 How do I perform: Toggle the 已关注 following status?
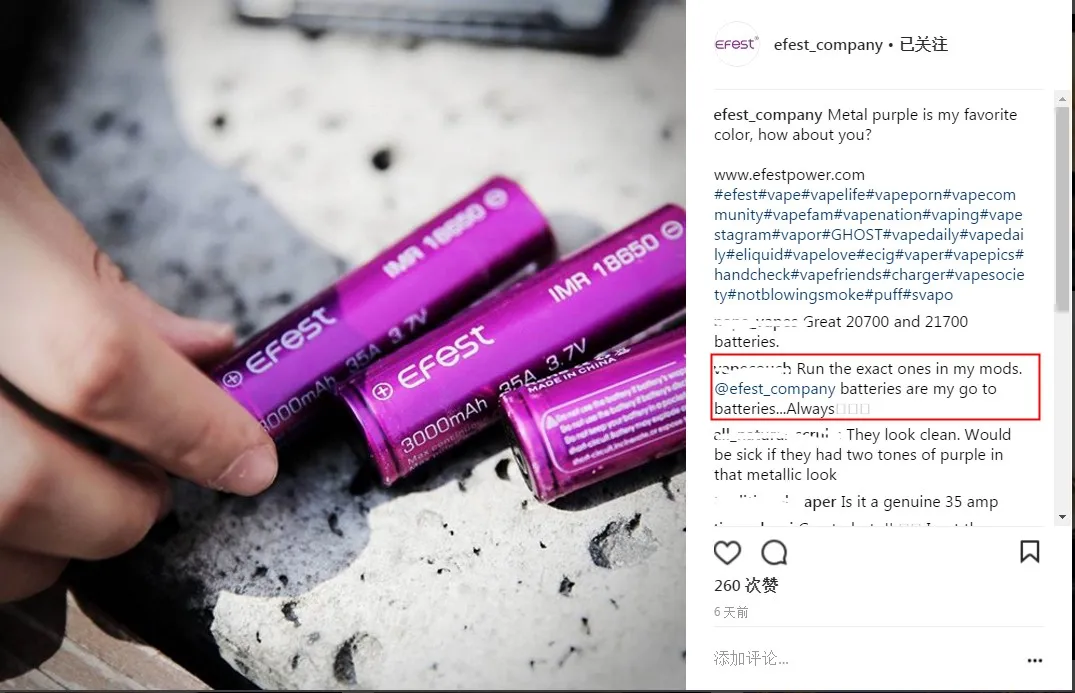(923, 45)
